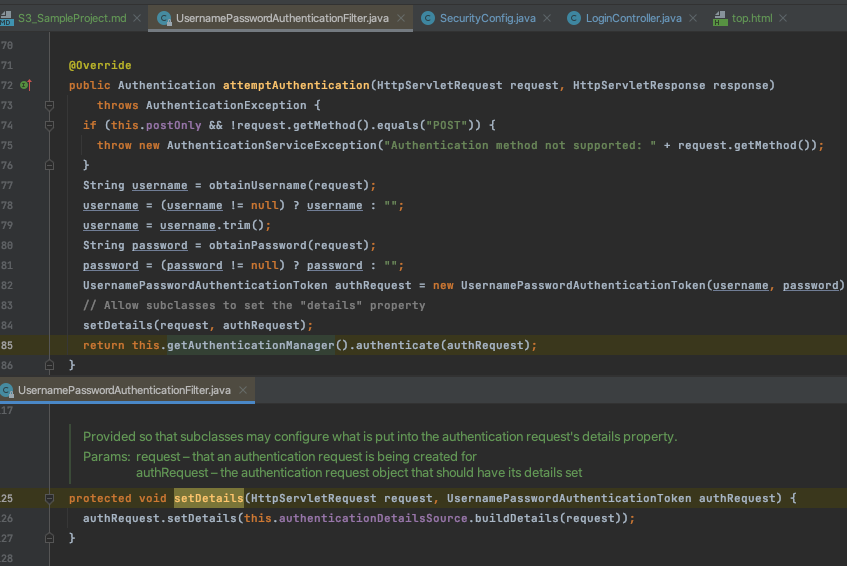Click the fold end marker on line 76
Image resolution: width=847 pixels, height=566 pixels.
(x=49, y=165)
